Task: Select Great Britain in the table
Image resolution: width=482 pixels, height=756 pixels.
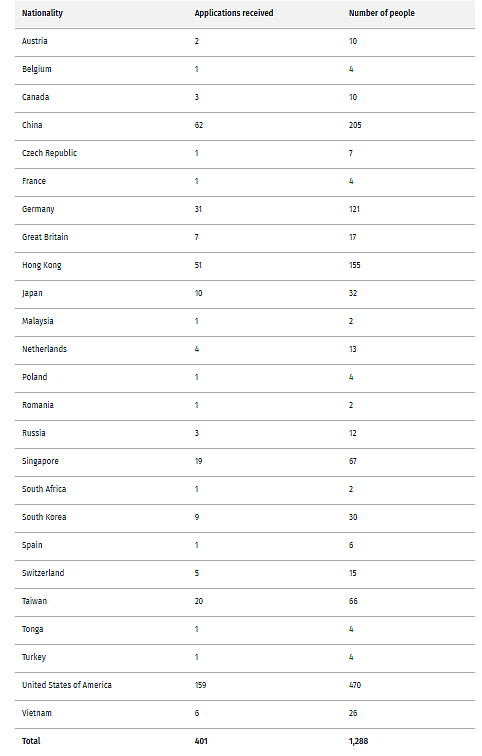Action: coord(45,237)
